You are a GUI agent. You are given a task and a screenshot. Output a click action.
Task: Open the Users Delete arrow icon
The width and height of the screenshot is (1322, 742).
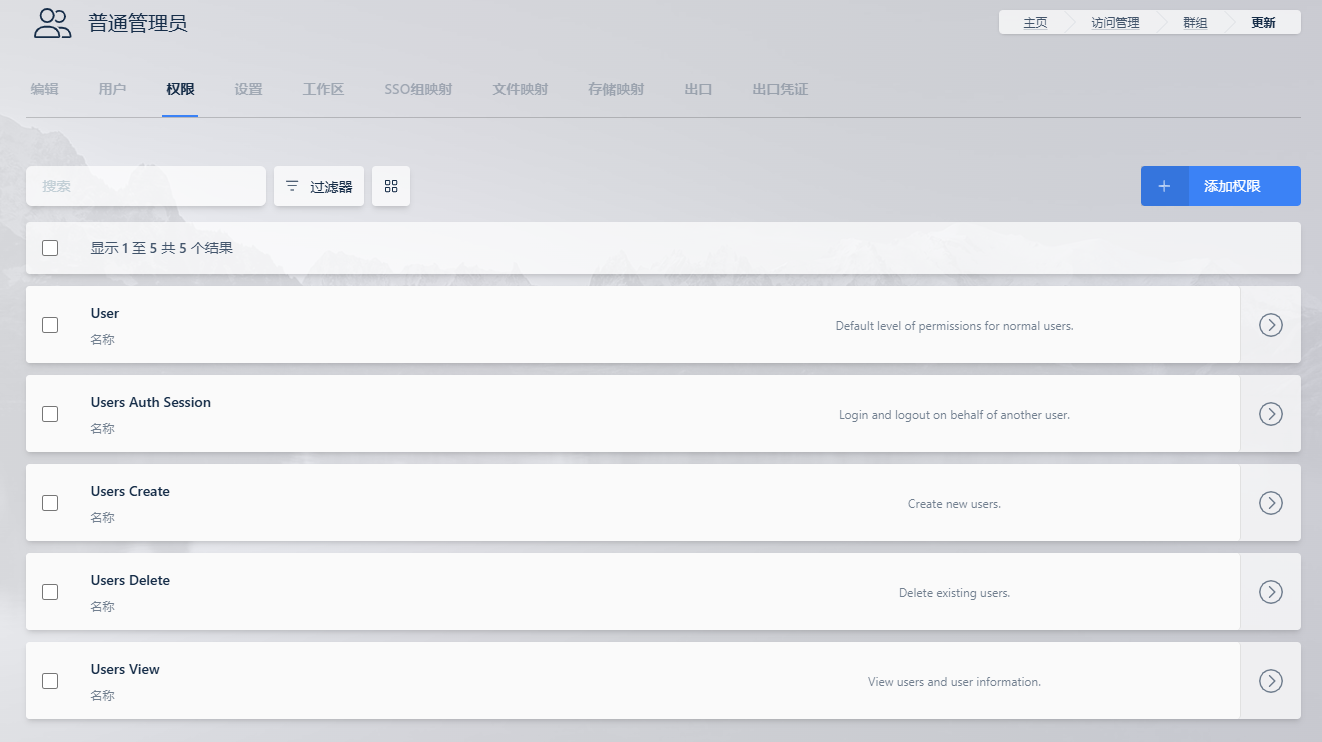(x=1271, y=592)
